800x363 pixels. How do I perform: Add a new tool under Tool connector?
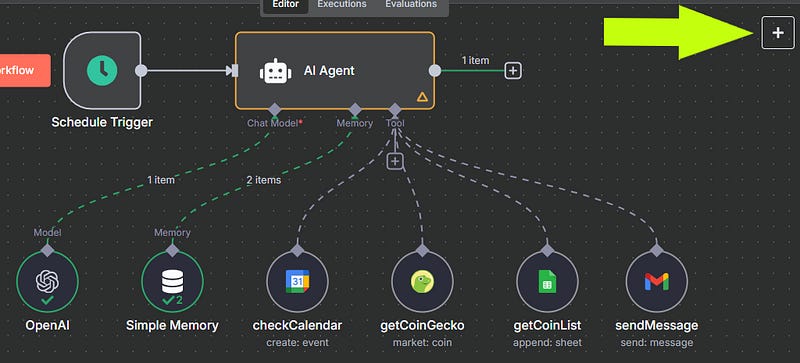click(395, 161)
